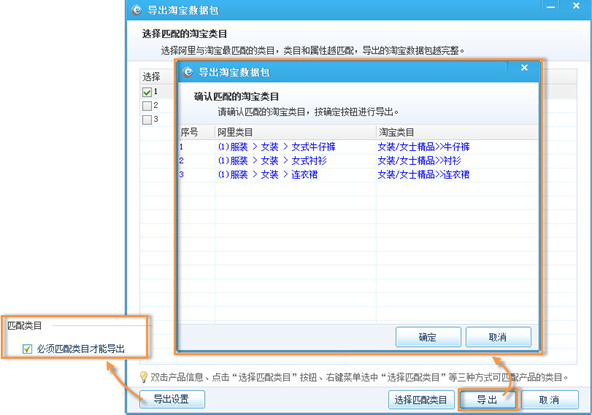592x415 pixels.
Task: Click 取消 button in confirmation dialog
Action: click(498, 337)
